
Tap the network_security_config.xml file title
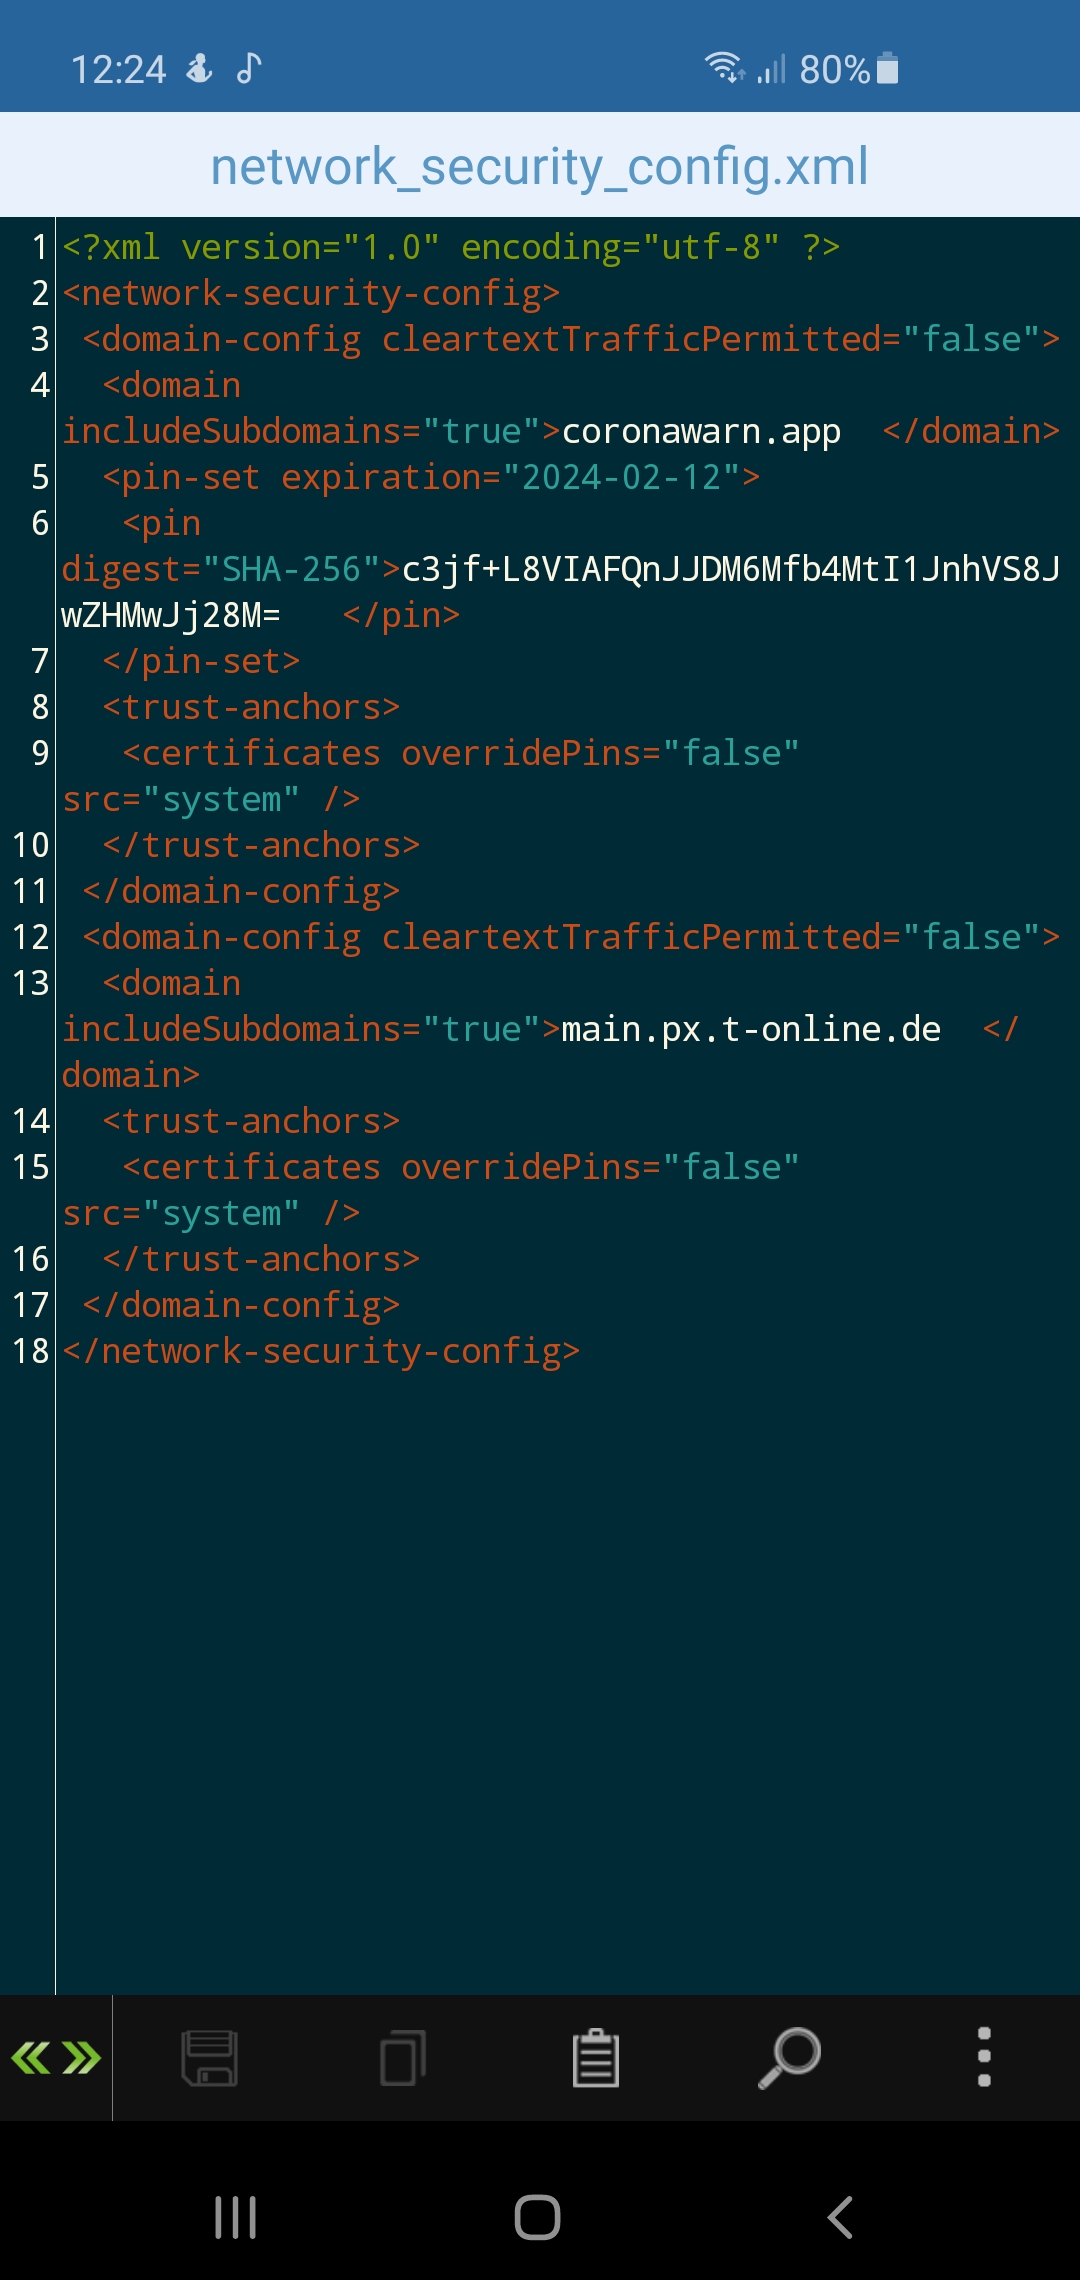point(539,166)
